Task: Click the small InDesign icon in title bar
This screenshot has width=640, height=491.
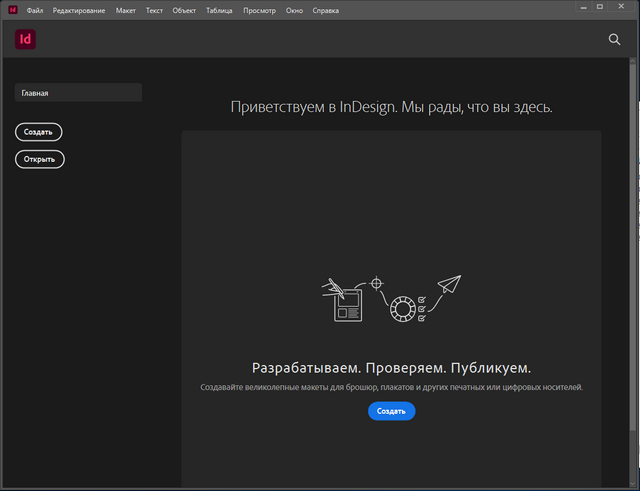Action: click(x=12, y=10)
